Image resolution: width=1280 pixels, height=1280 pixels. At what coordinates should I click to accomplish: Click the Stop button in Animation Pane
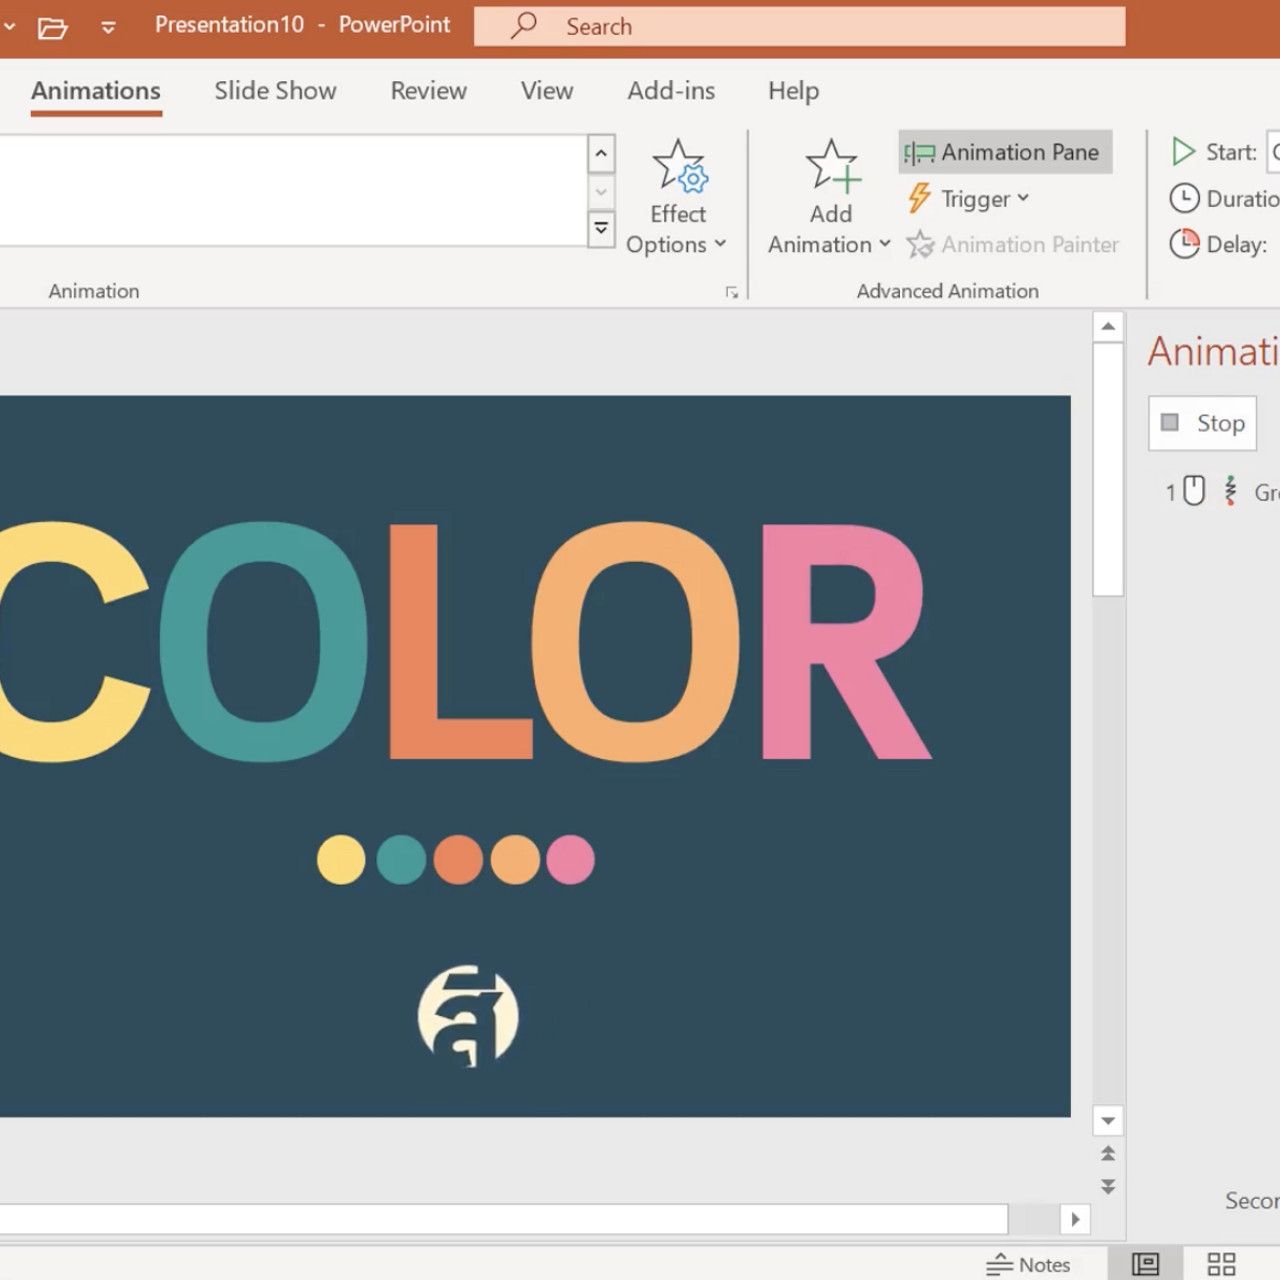1203,423
